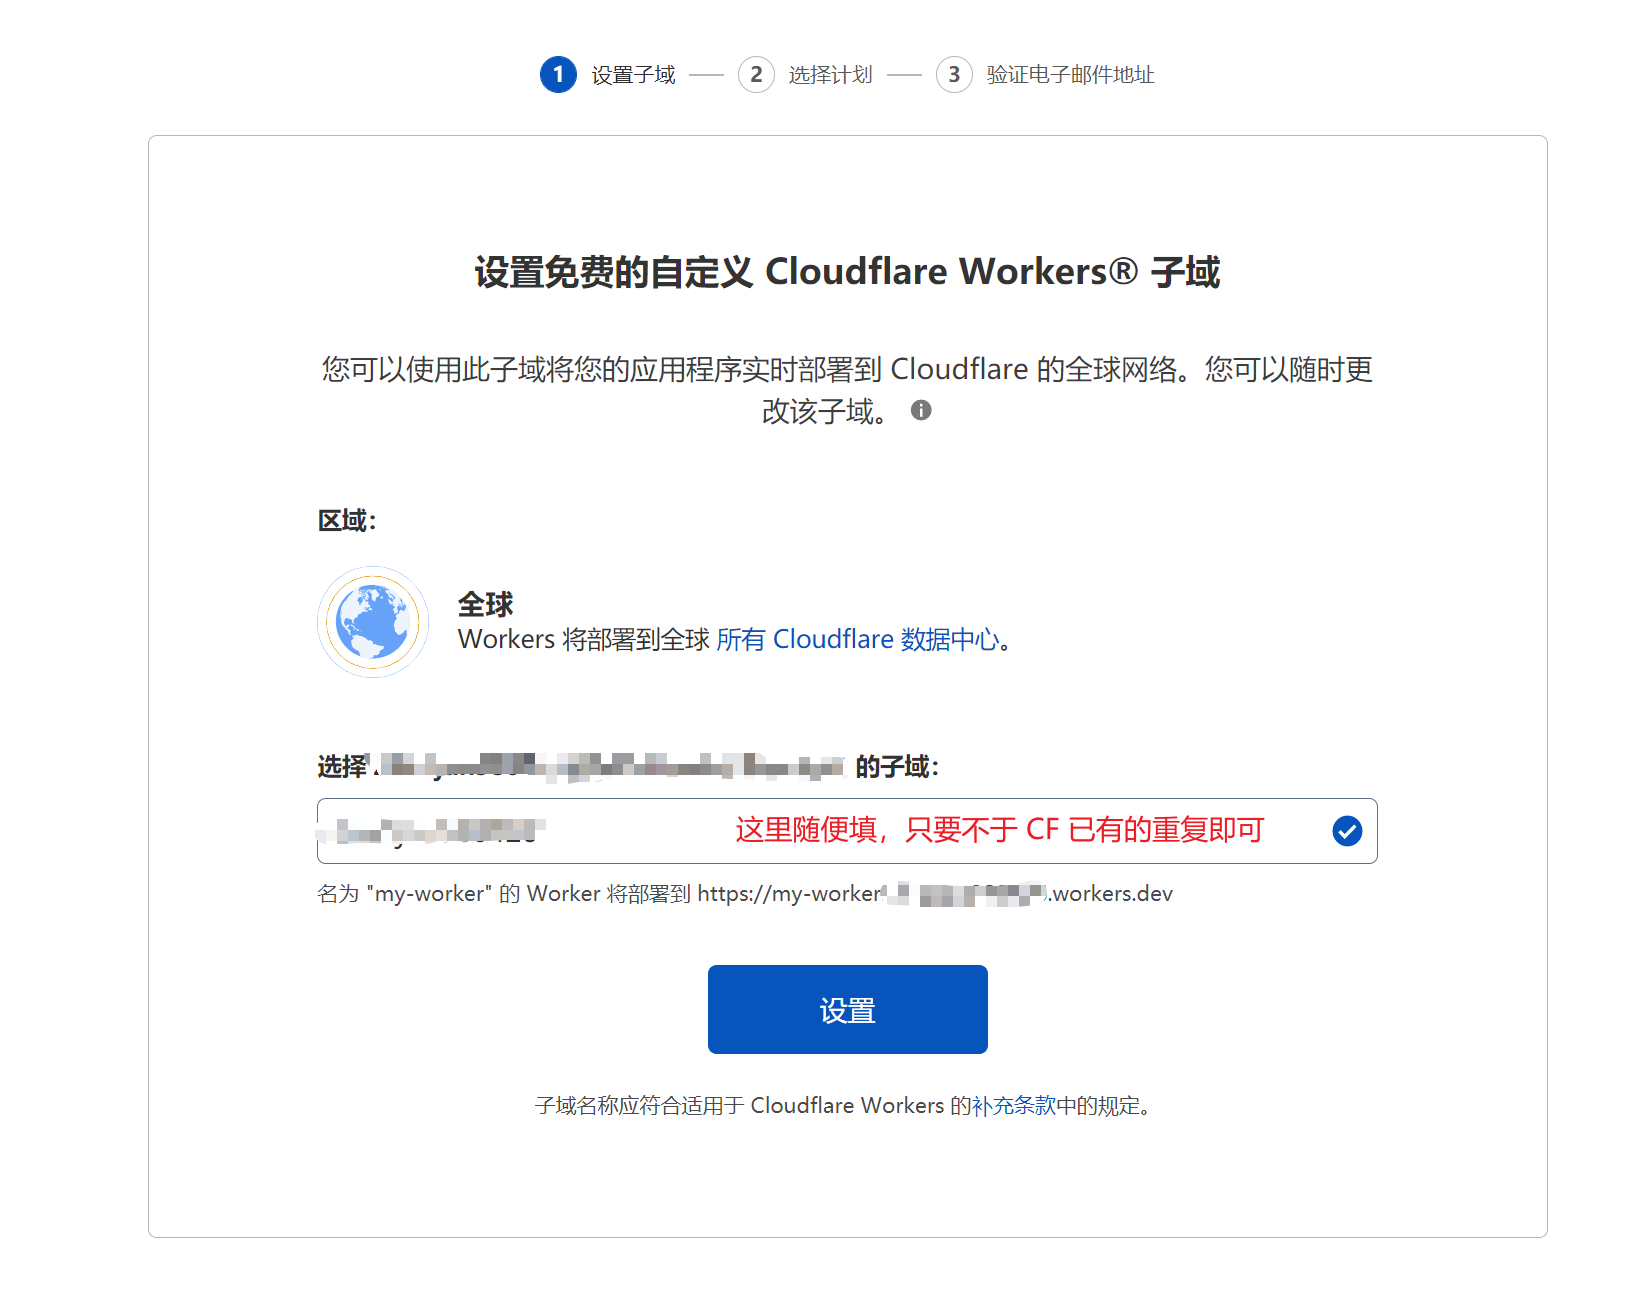The height and width of the screenshot is (1315, 1647).
Task: Click the info icon after 改该子域
Action: 921,410
